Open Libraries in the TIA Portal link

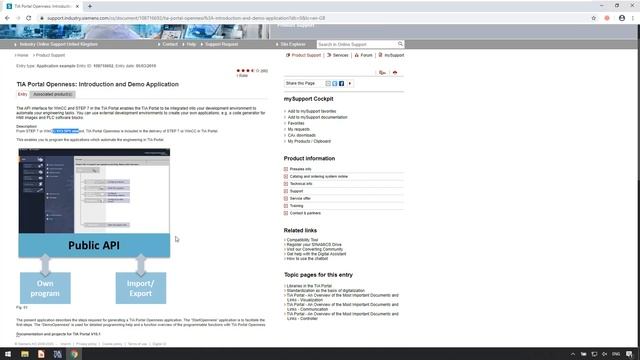(309, 286)
